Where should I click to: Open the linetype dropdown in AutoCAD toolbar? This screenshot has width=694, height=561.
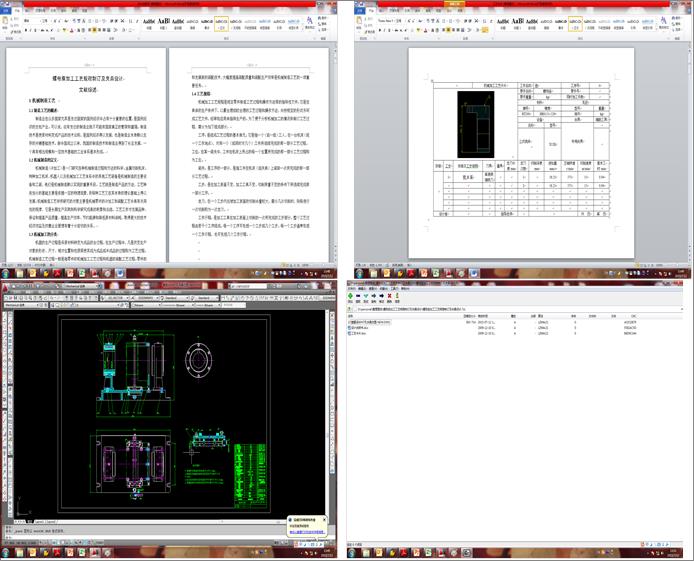(x=176, y=305)
